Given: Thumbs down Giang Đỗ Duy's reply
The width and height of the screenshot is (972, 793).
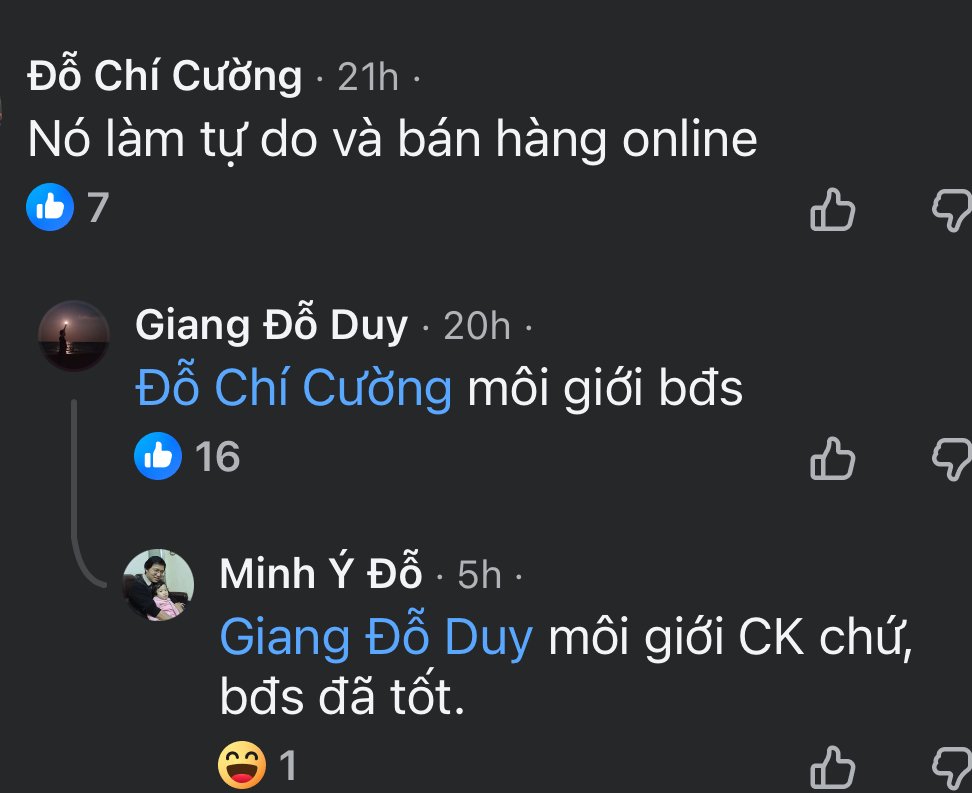Looking at the screenshot, I should coord(952,460).
